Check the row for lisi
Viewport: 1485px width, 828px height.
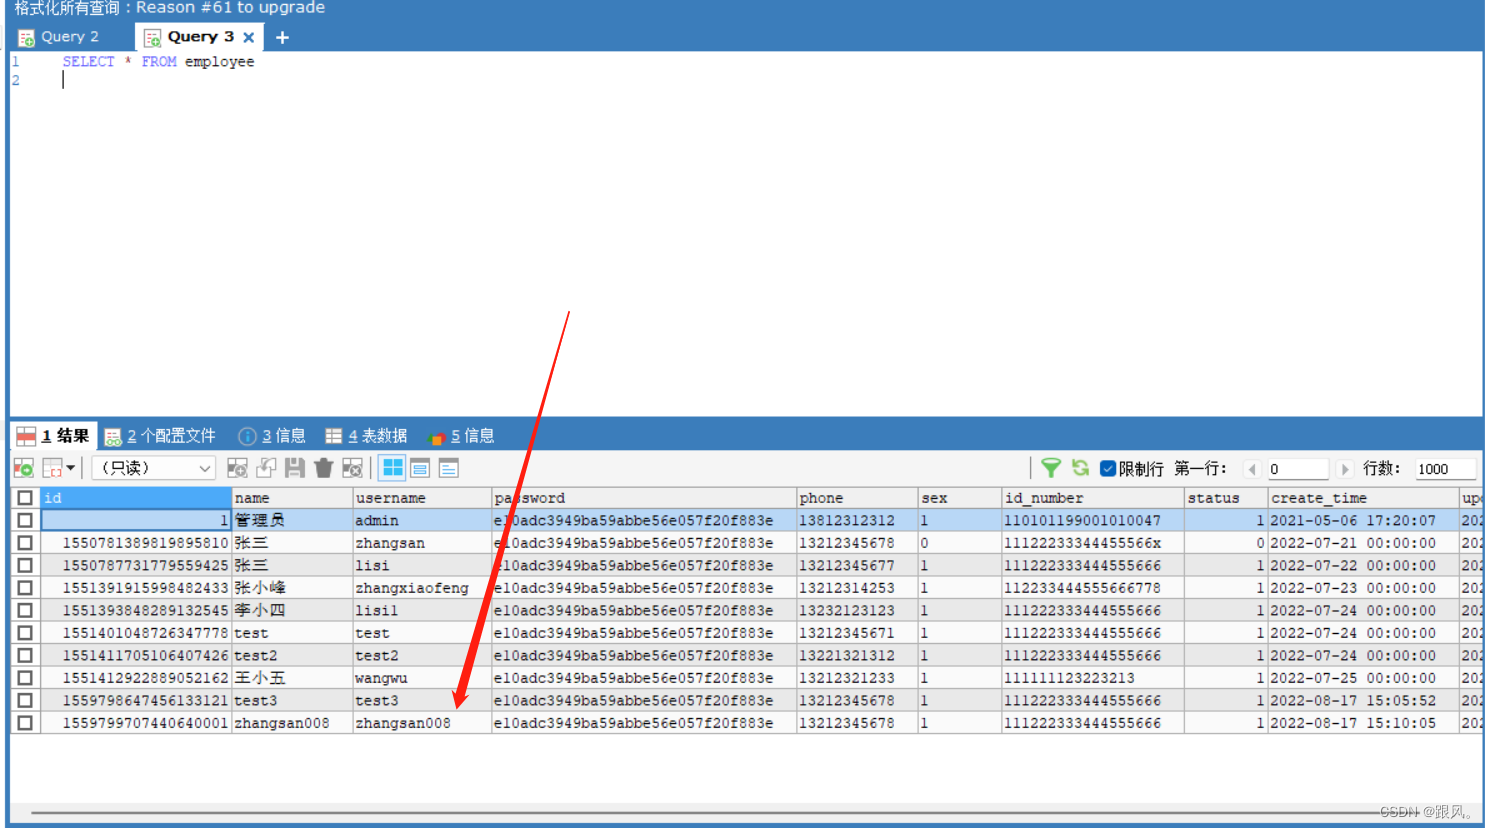[x=25, y=565]
